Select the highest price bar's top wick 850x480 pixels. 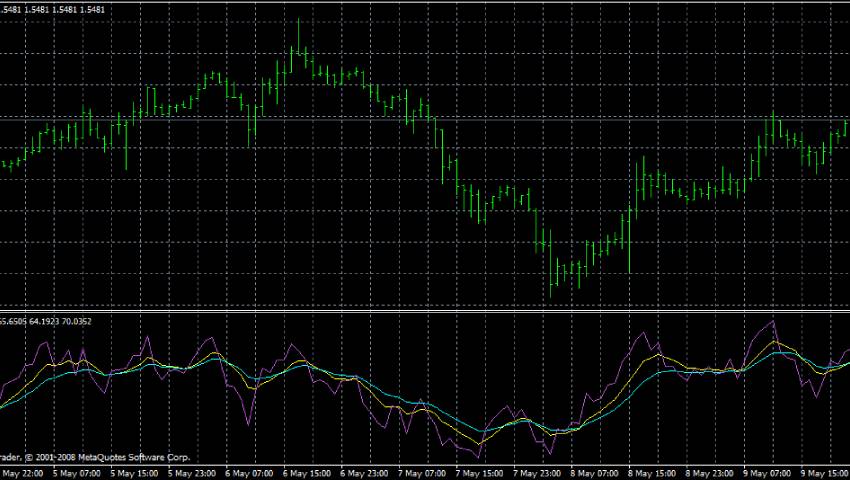[x=298, y=22]
